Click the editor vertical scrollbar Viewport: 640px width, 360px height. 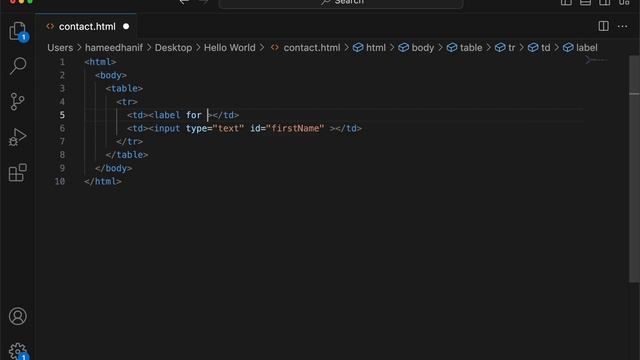tap(634, 168)
